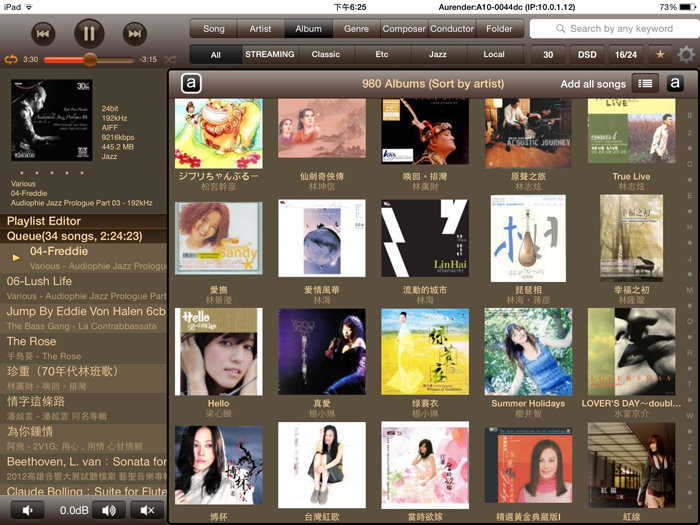Open the ジブリちゃんぷるー album
The width and height of the screenshot is (700, 525).
[x=219, y=133]
